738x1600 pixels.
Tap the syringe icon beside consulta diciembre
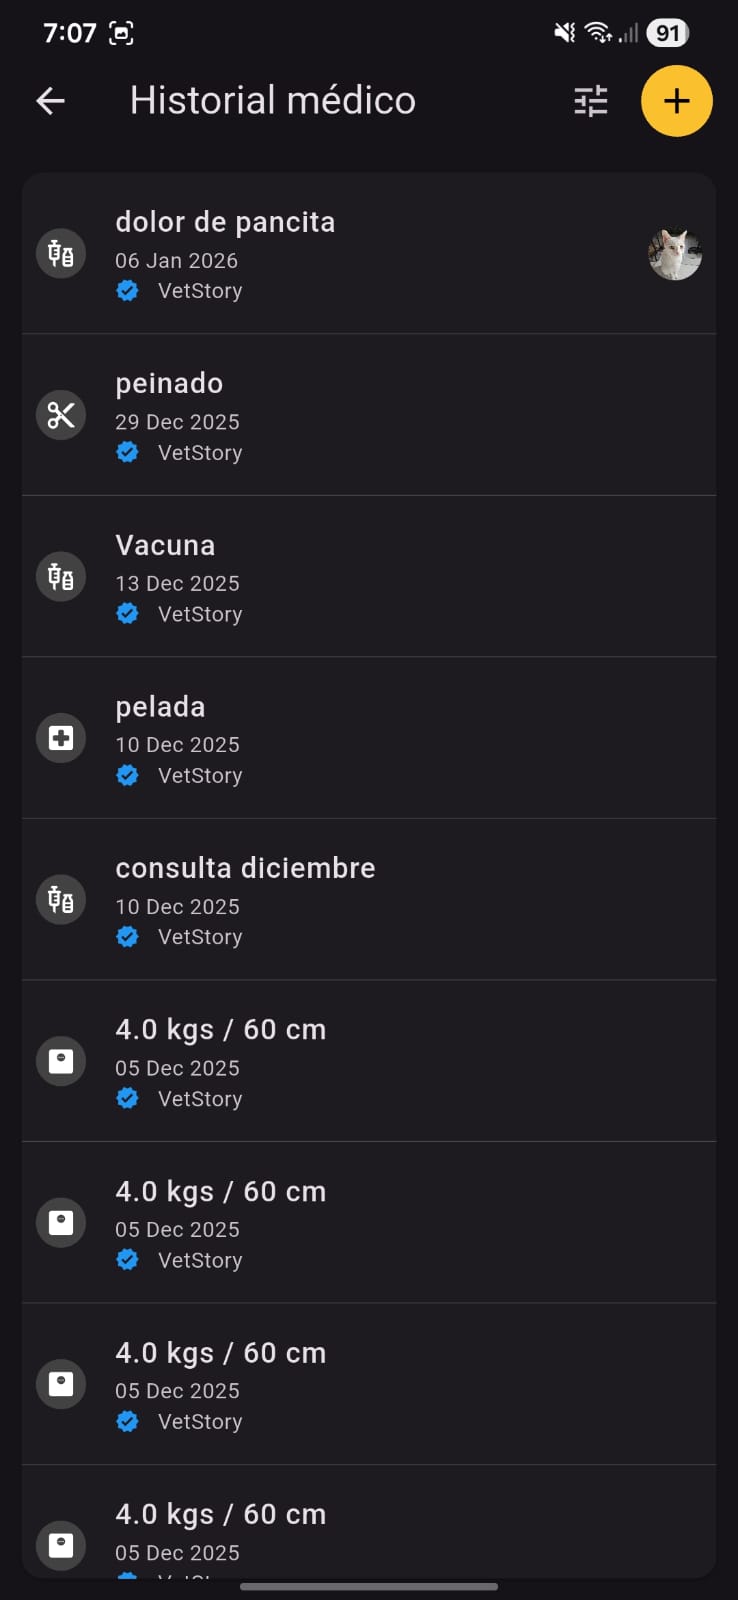coord(61,900)
